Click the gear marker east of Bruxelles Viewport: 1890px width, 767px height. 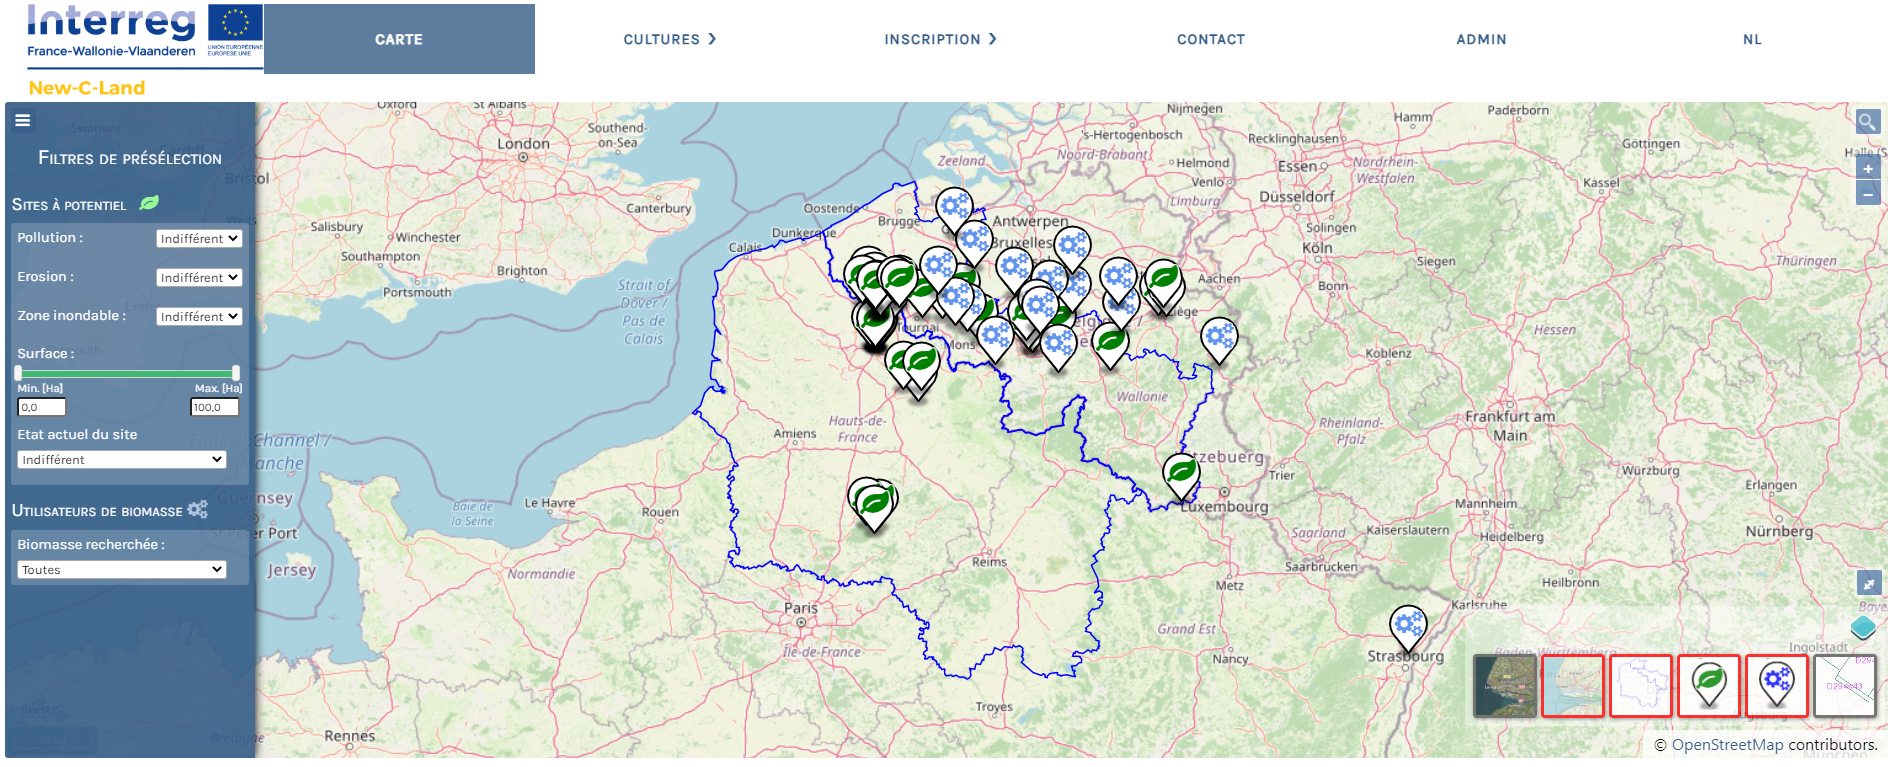(1071, 247)
